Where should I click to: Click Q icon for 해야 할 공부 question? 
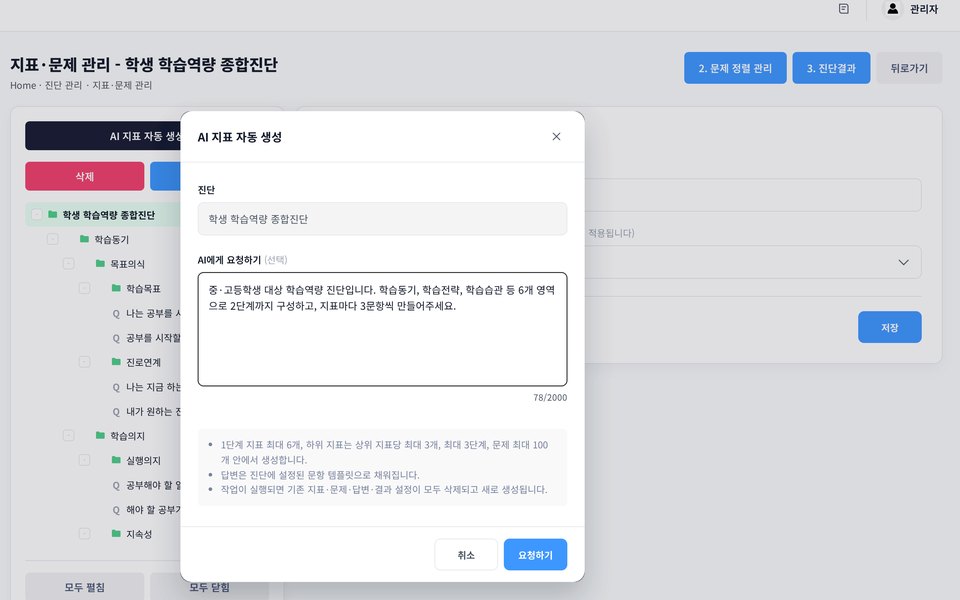116,510
